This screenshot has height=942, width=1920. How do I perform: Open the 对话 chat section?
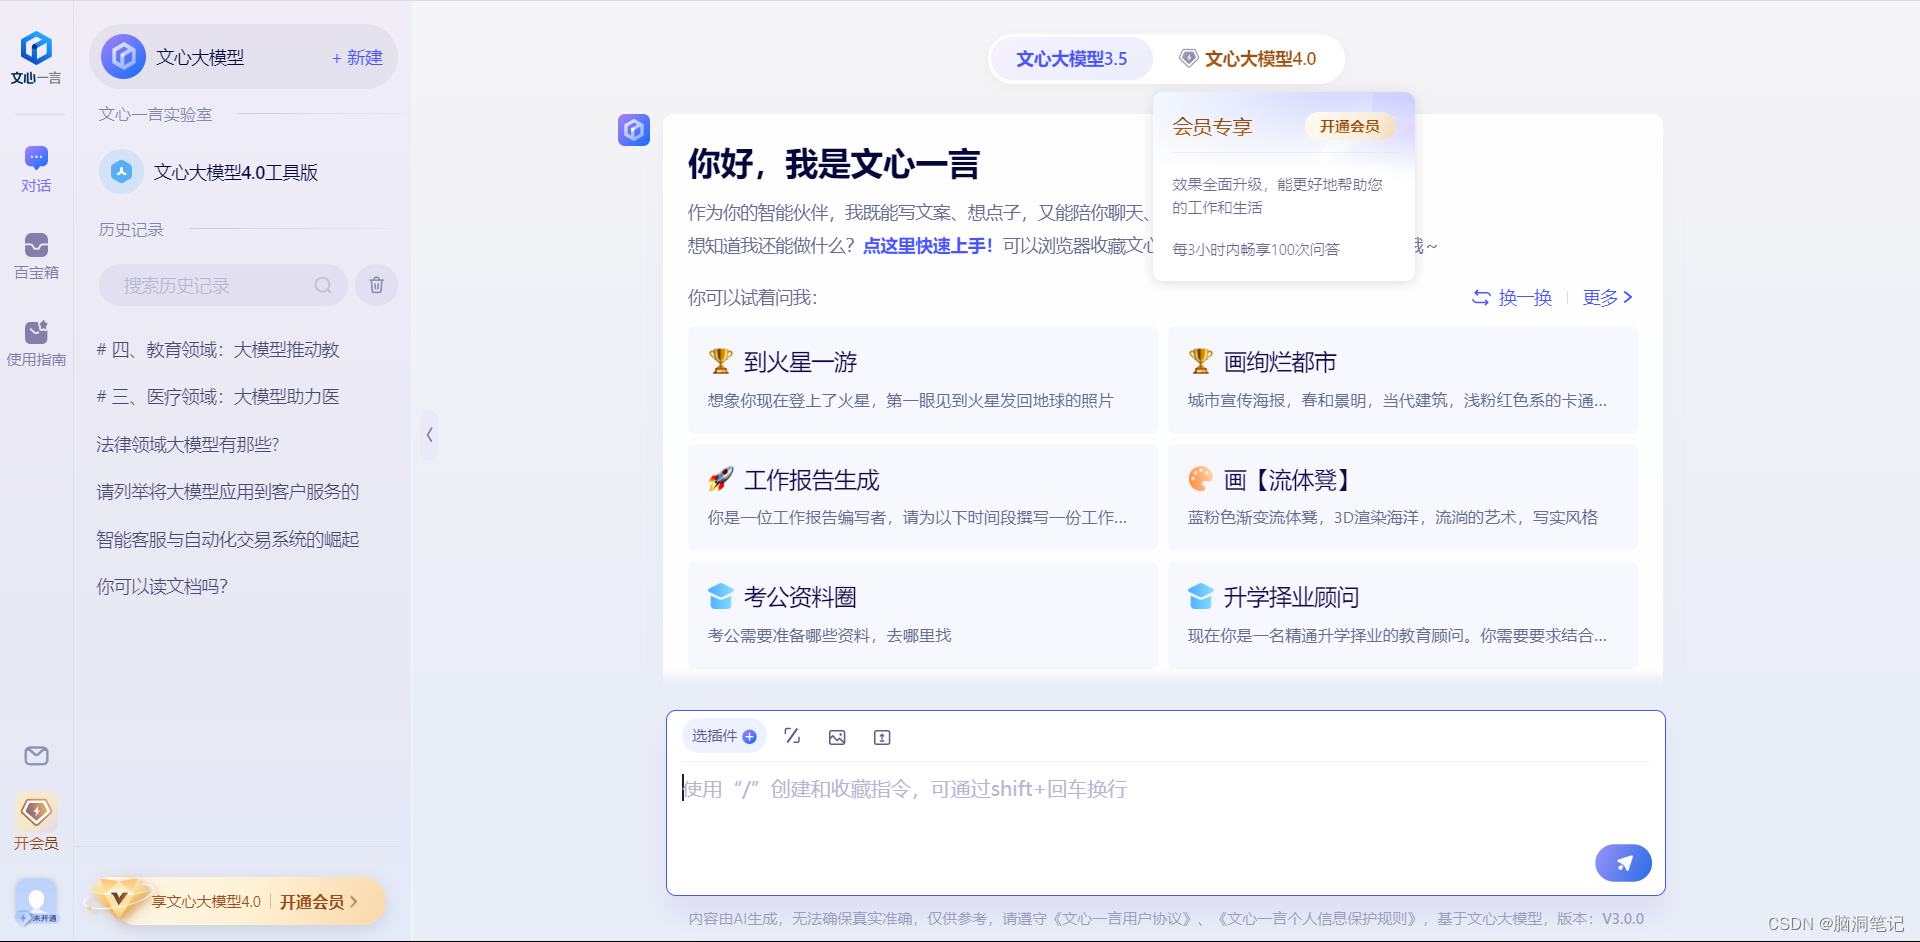(36, 169)
